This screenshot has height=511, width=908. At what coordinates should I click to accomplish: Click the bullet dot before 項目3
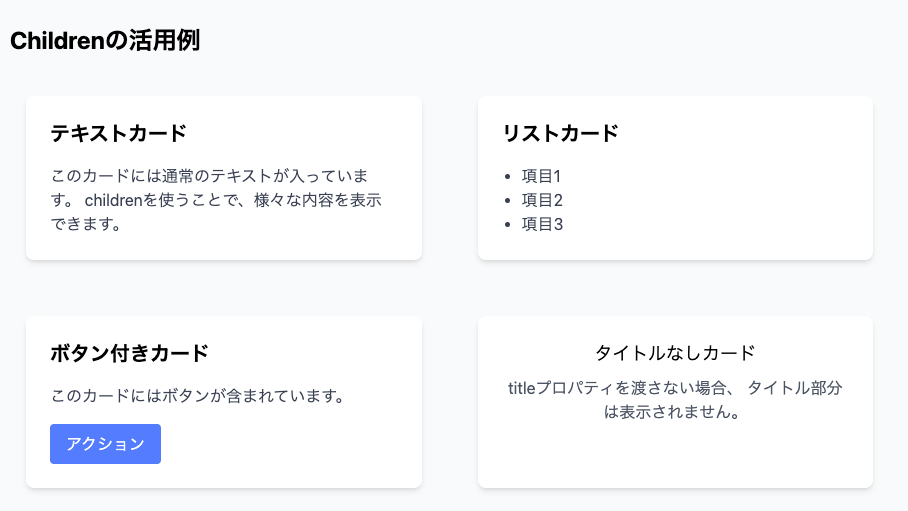tap(510, 225)
